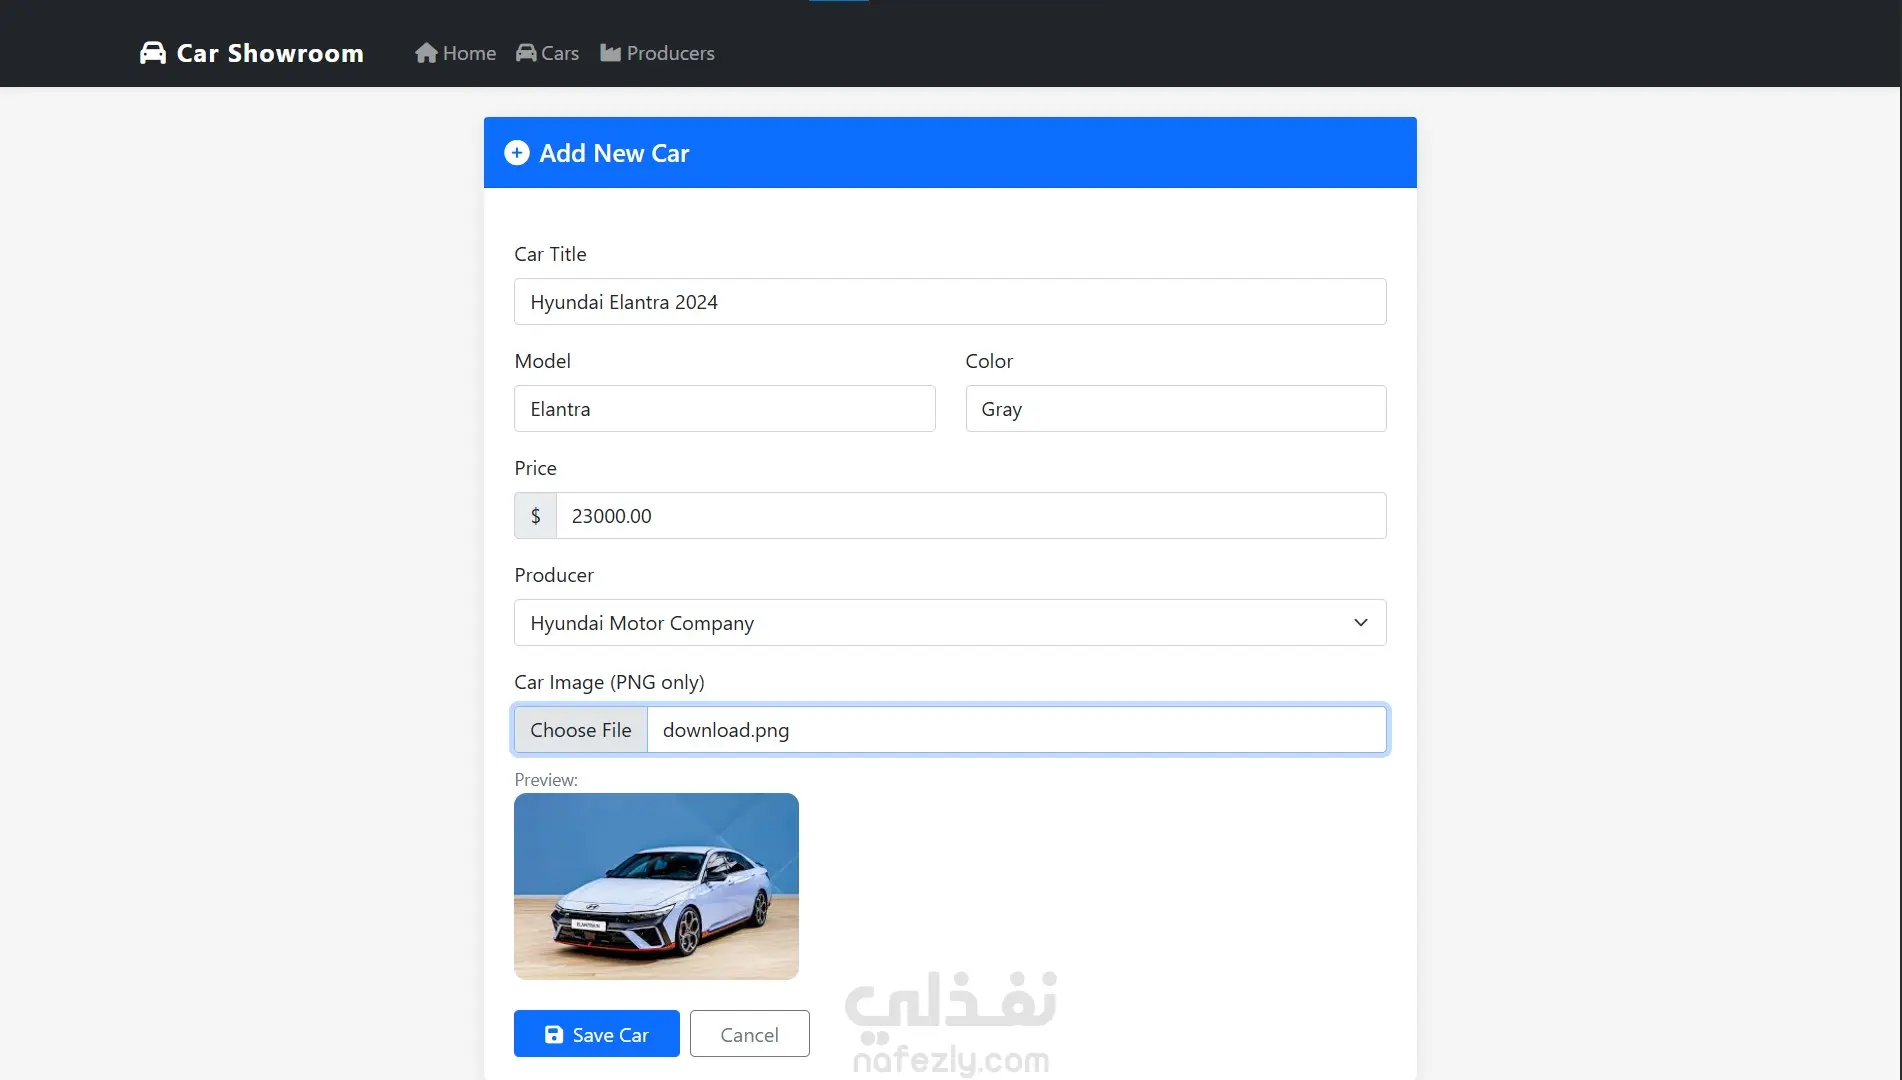The image size is (1902, 1080).
Task: Save the car with Save Car button
Action: point(597,1034)
